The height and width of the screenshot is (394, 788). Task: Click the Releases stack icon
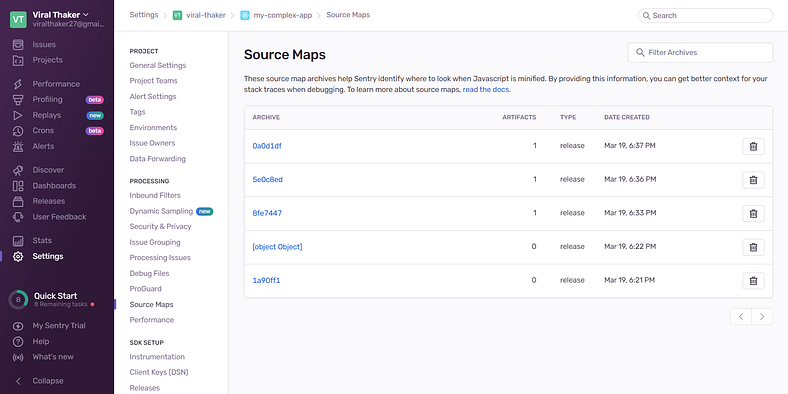18,202
